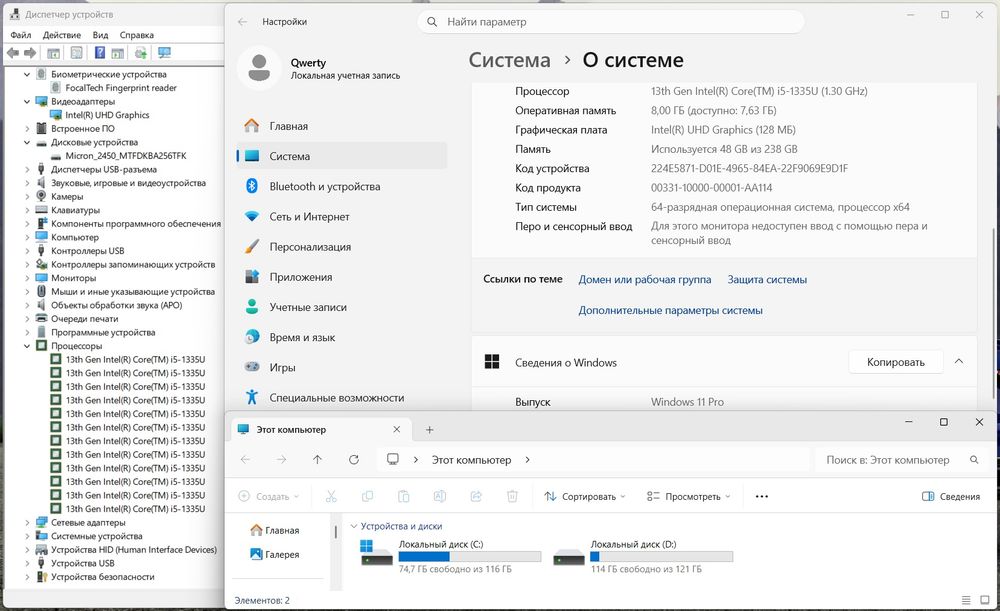
Task: Select Local Disk (C:) drive
Action: [451, 556]
